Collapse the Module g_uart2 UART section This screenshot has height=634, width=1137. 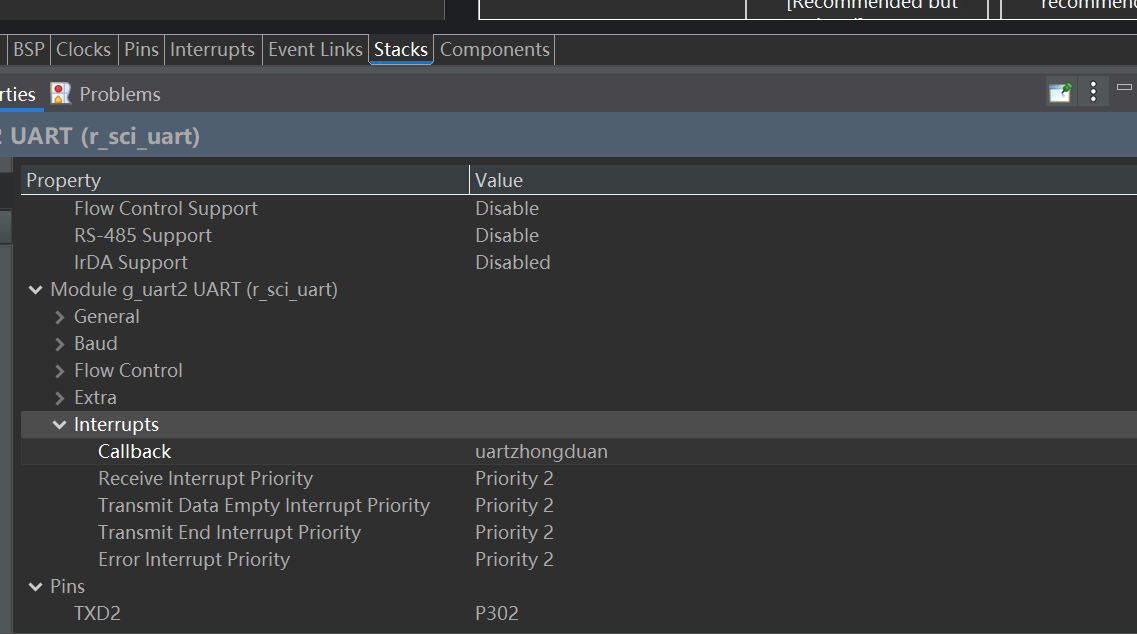(x=35, y=290)
